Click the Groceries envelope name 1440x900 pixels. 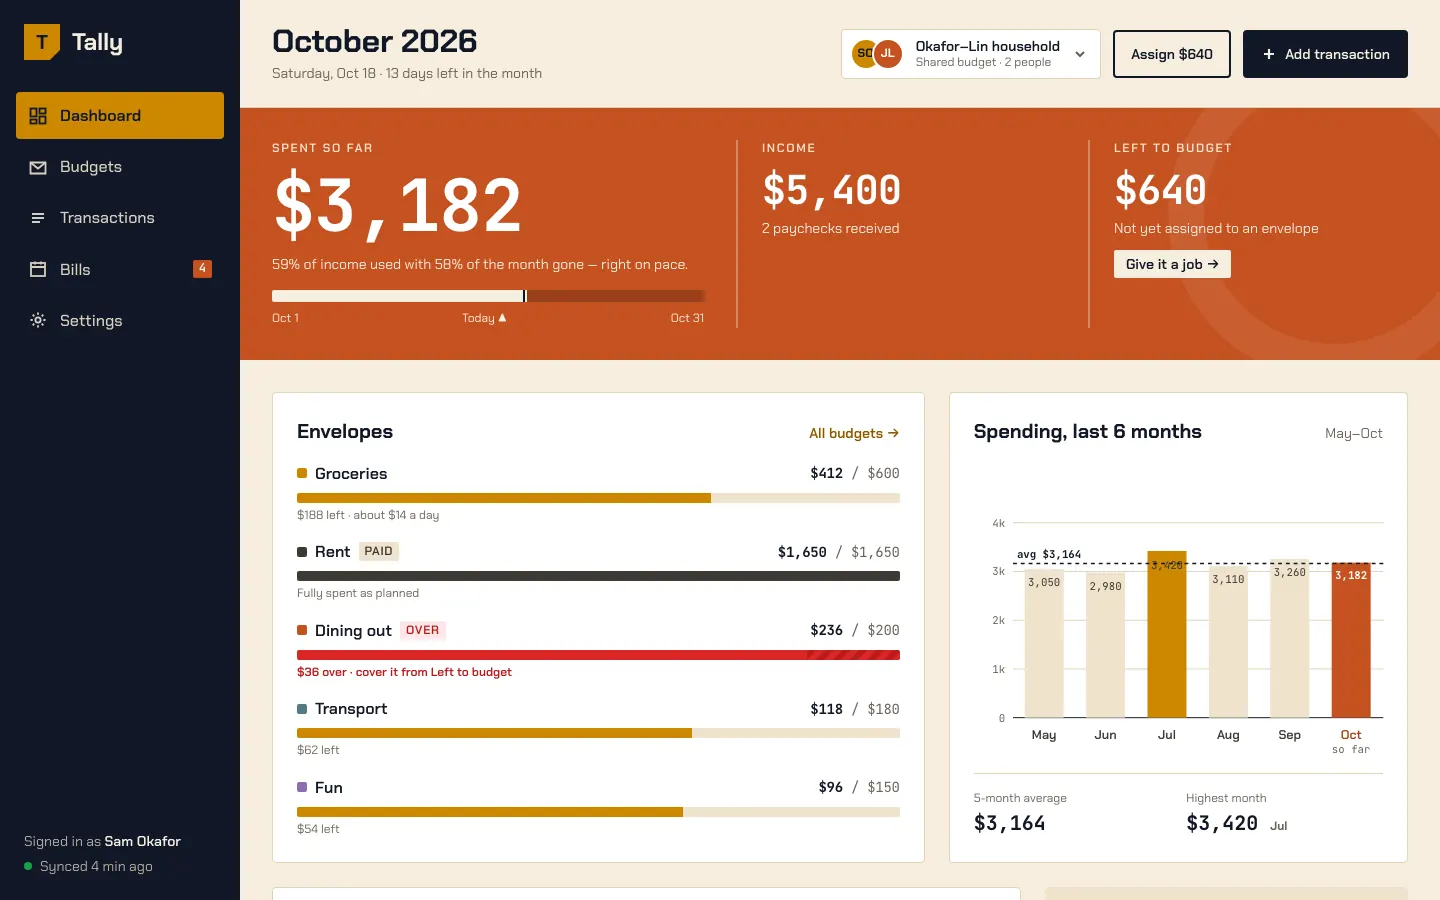tap(351, 473)
